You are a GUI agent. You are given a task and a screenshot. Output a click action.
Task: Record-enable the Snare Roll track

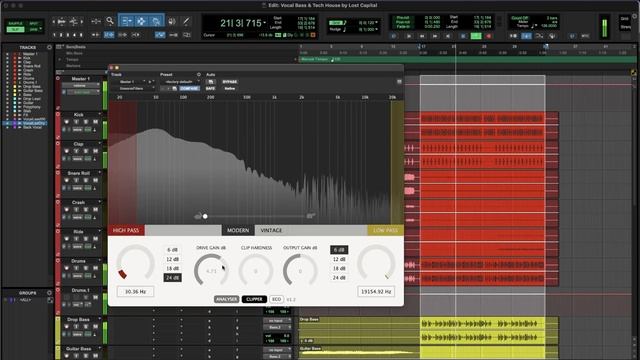(67, 180)
